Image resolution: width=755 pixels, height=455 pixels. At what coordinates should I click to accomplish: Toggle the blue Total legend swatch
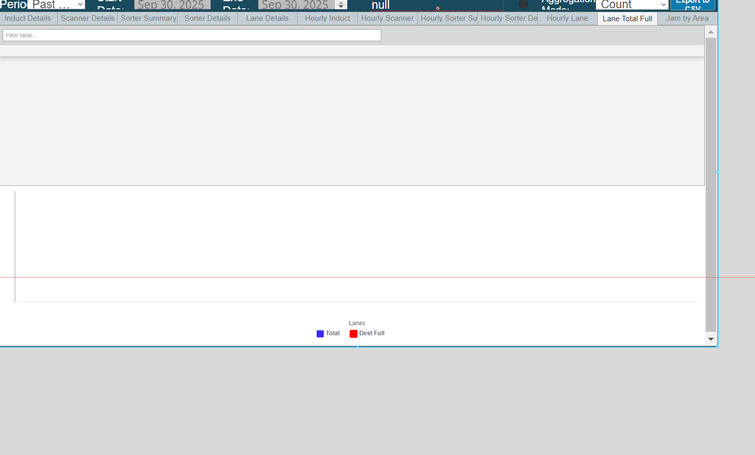320,334
